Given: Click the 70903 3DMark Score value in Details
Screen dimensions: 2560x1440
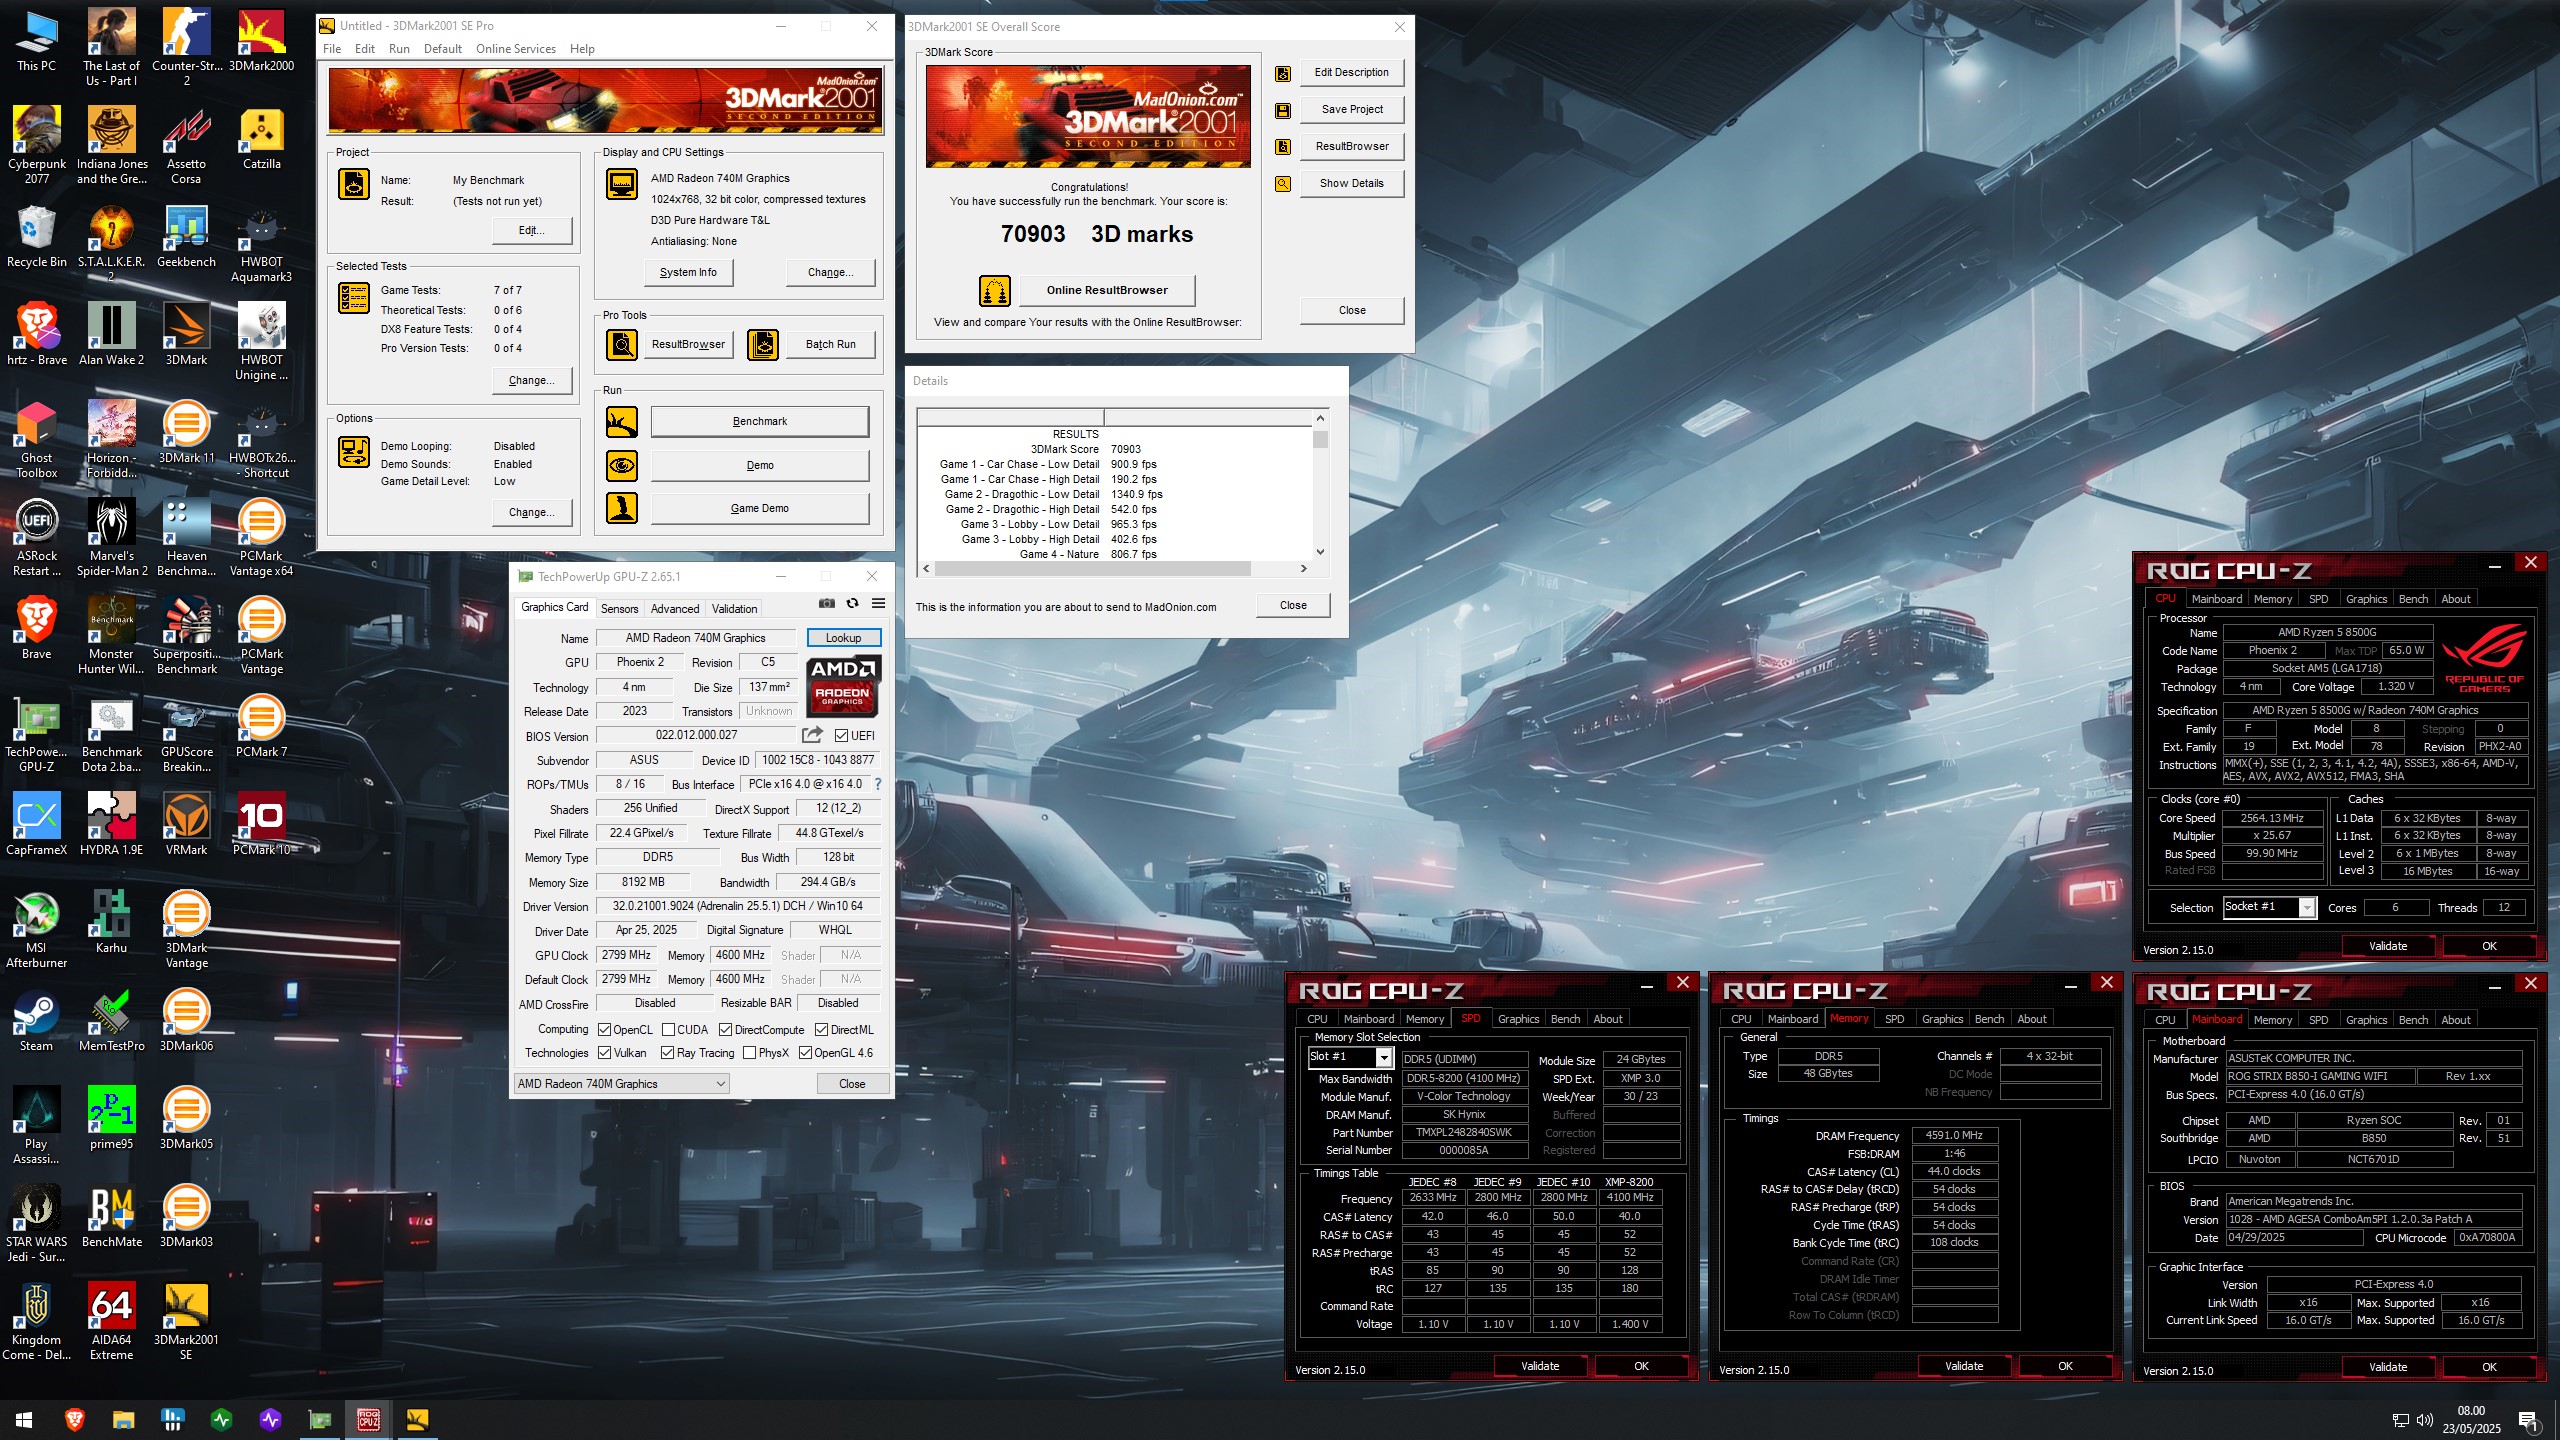Looking at the screenshot, I should click(1125, 449).
